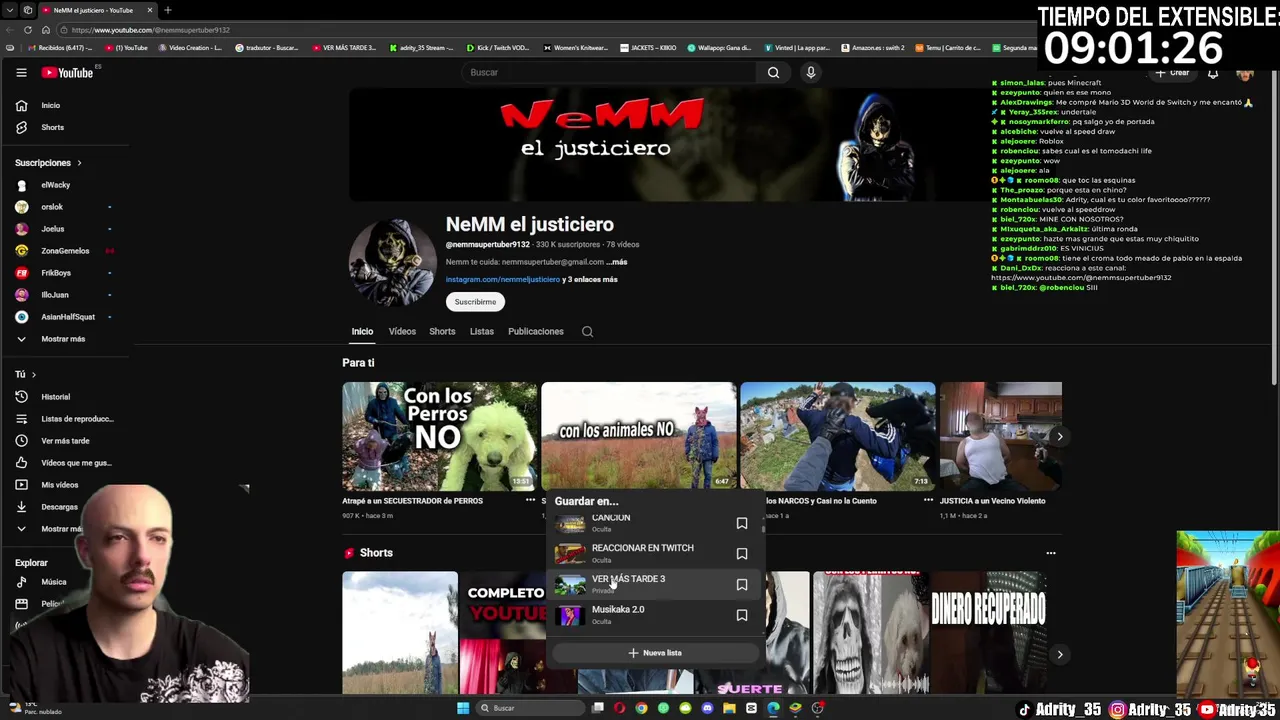
Task: Toggle save to CANCION playlist
Action: (742, 523)
